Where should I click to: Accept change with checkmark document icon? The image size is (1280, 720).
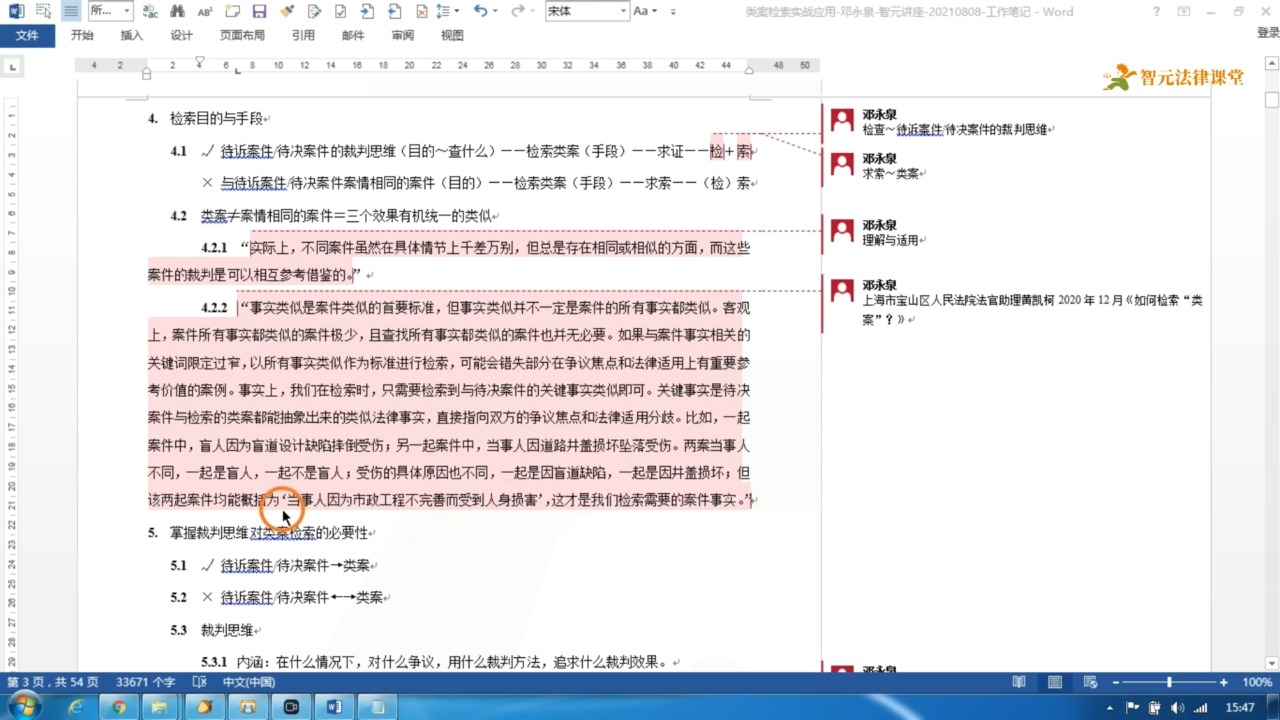click(340, 11)
